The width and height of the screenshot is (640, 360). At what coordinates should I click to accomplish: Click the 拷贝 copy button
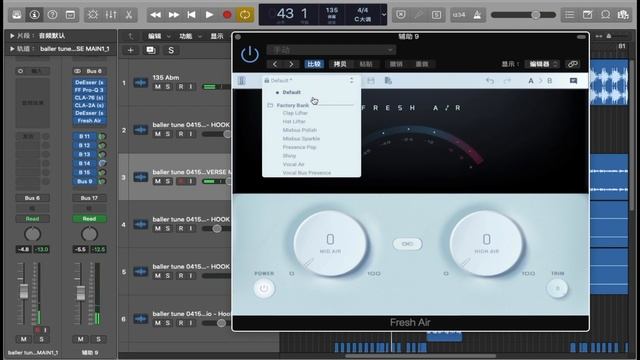tap(340, 64)
